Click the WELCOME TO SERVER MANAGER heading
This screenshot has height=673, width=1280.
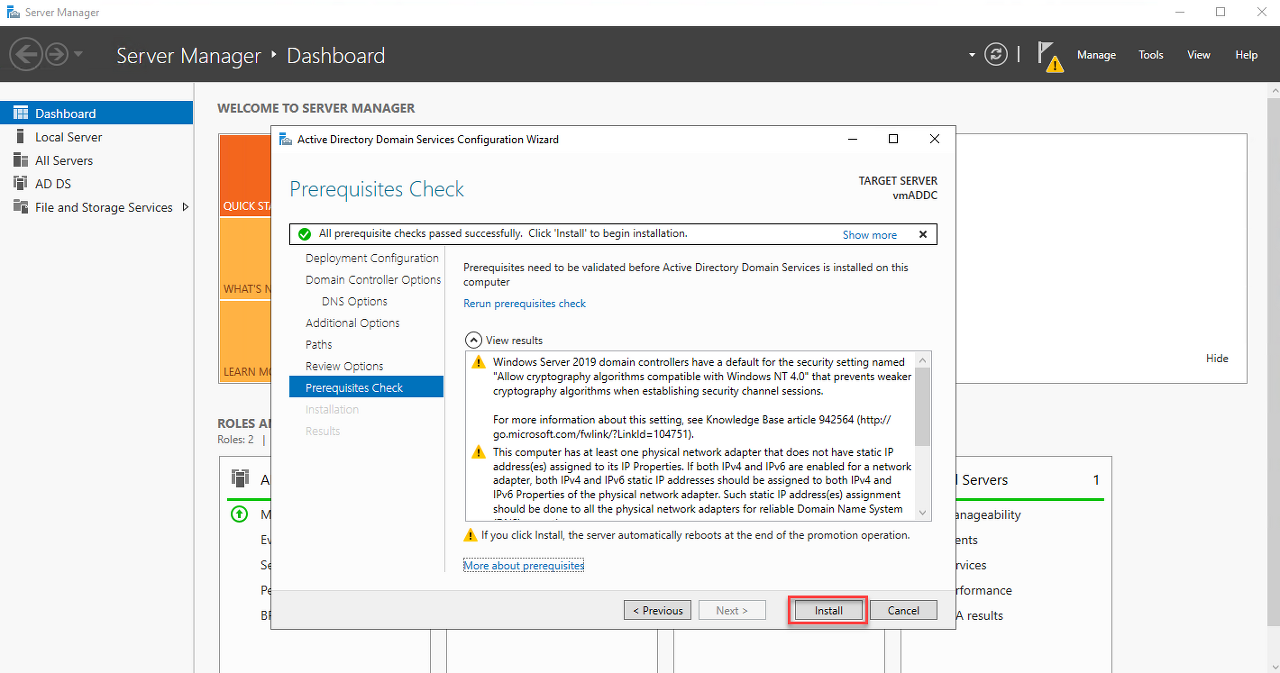pyautogui.click(x=316, y=108)
